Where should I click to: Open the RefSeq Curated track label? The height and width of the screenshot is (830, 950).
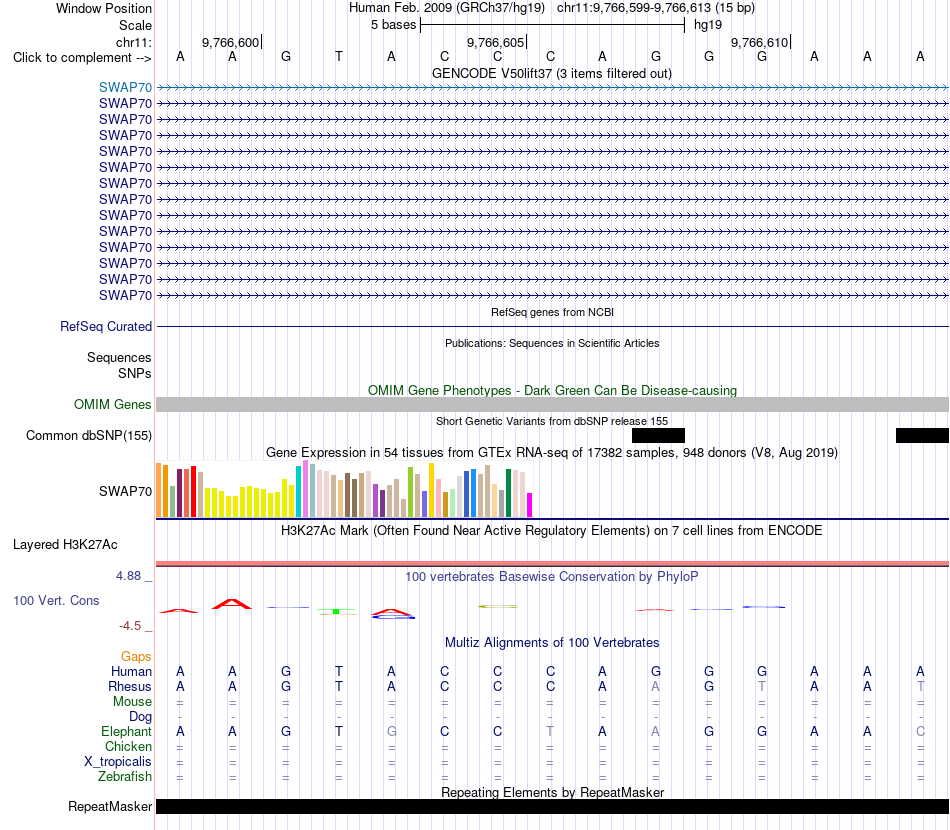pyautogui.click(x=106, y=327)
